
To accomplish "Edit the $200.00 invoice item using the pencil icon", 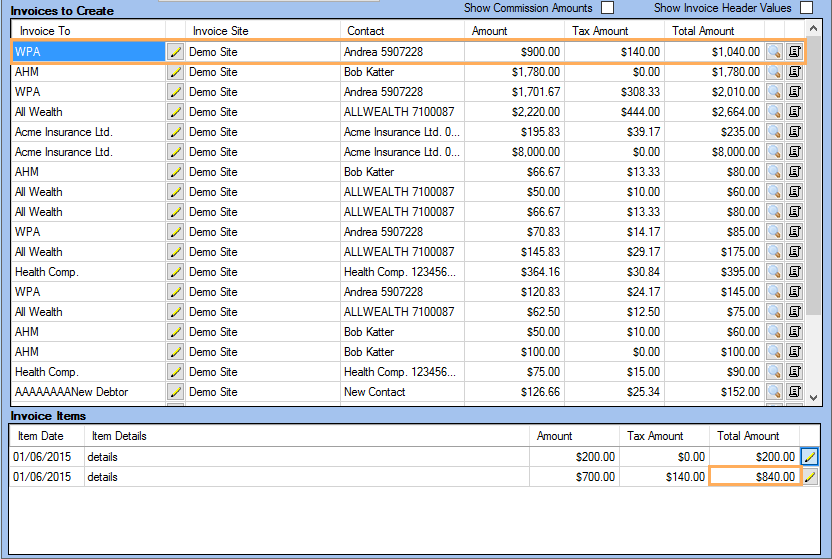I will pyautogui.click(x=810, y=457).
